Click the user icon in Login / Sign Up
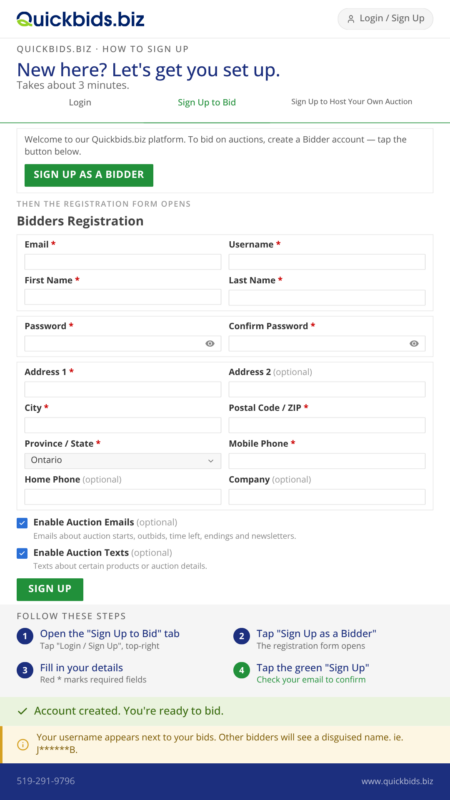 click(351, 19)
